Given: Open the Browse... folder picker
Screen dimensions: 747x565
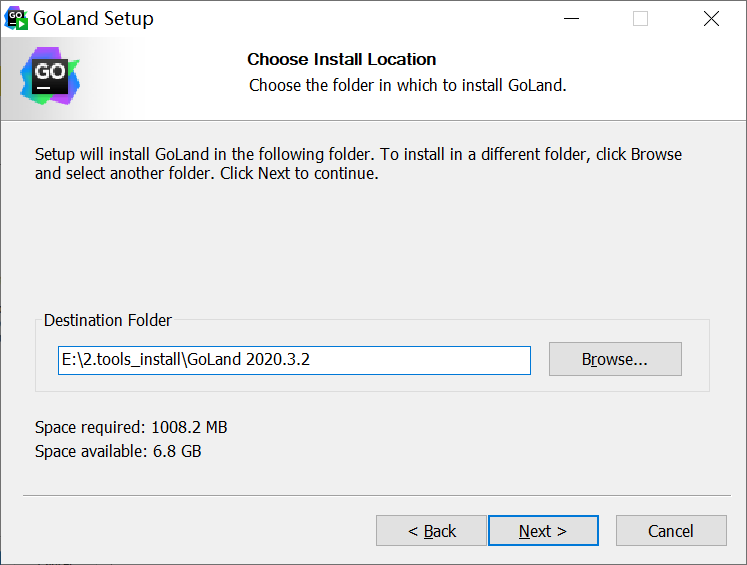Looking at the screenshot, I should (615, 360).
